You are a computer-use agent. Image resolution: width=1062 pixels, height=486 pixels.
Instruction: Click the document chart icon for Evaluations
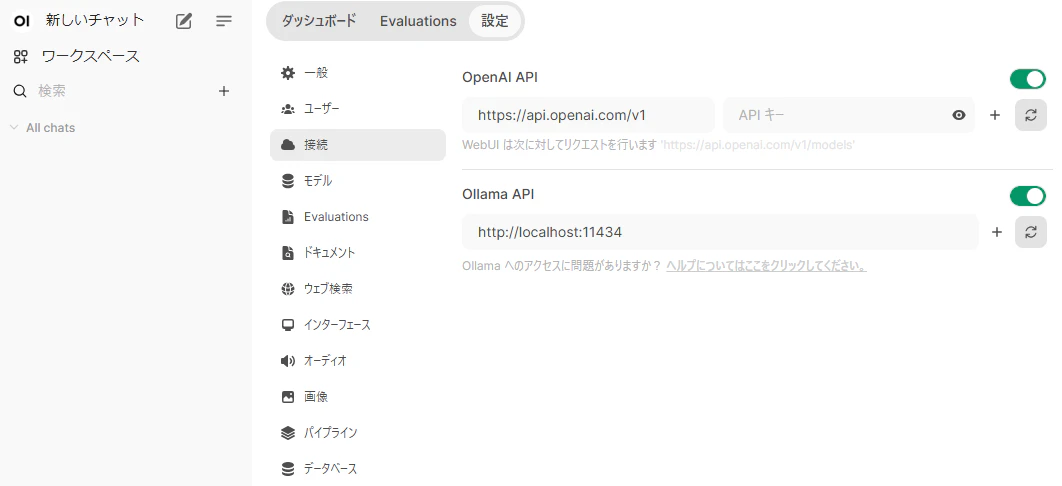(x=288, y=217)
